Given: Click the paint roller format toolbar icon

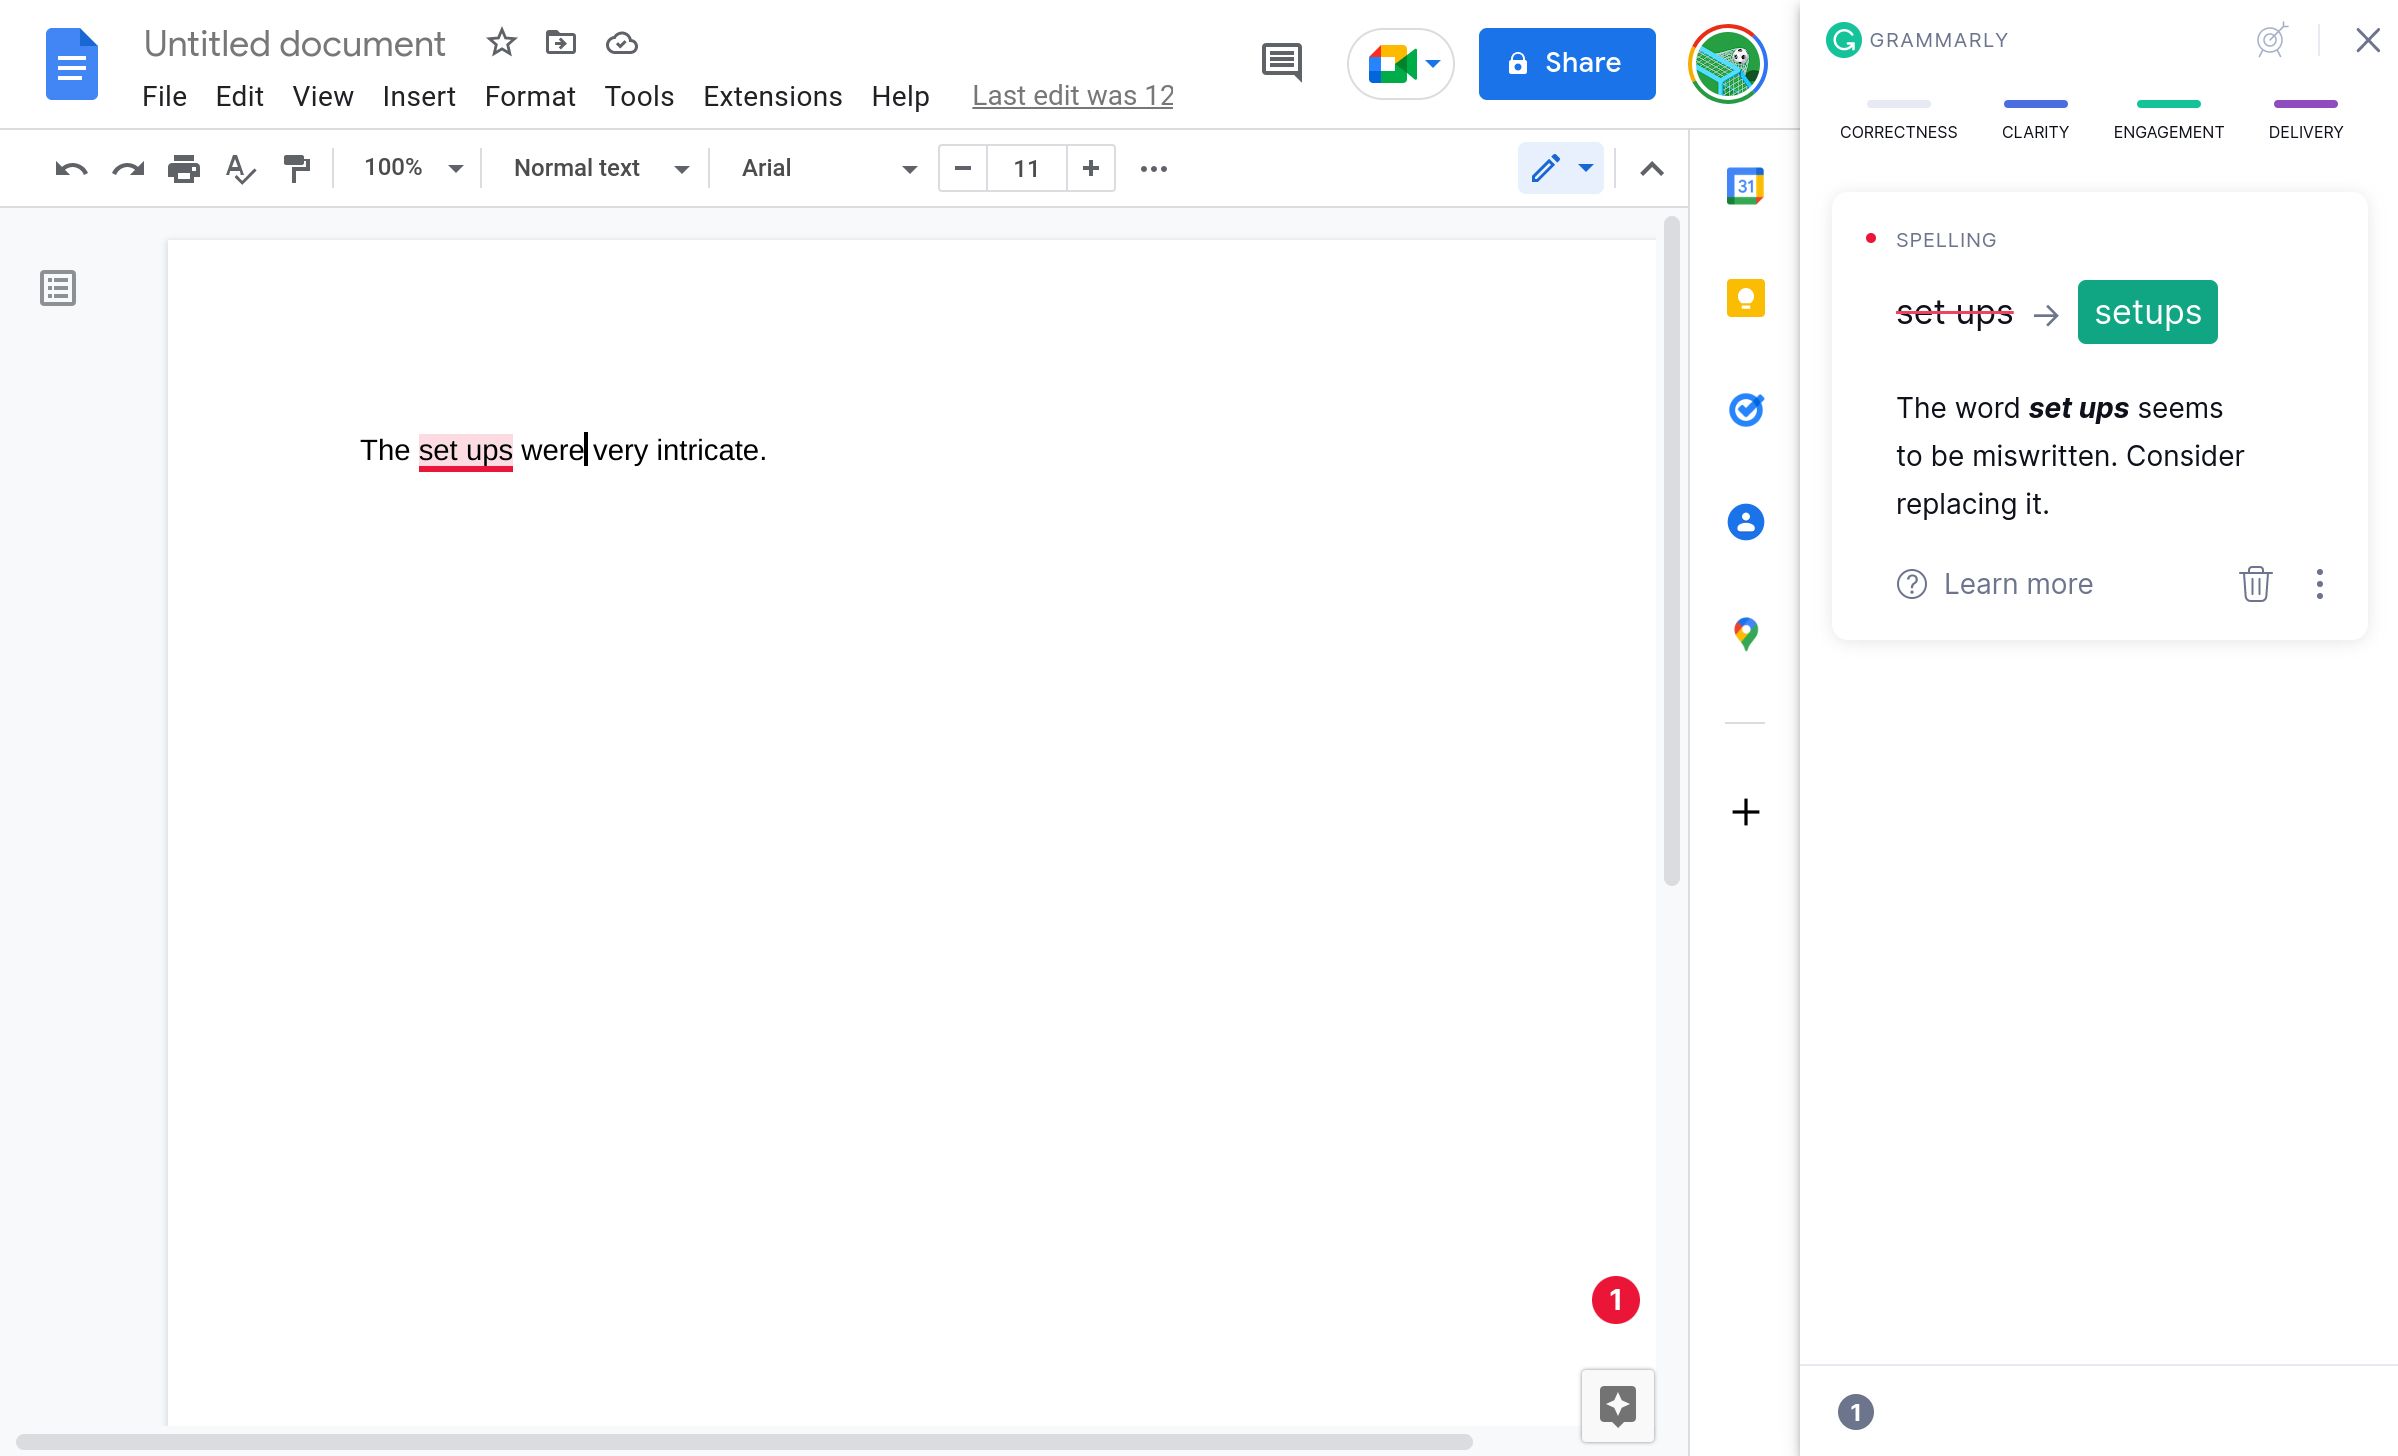Looking at the screenshot, I should click(298, 168).
